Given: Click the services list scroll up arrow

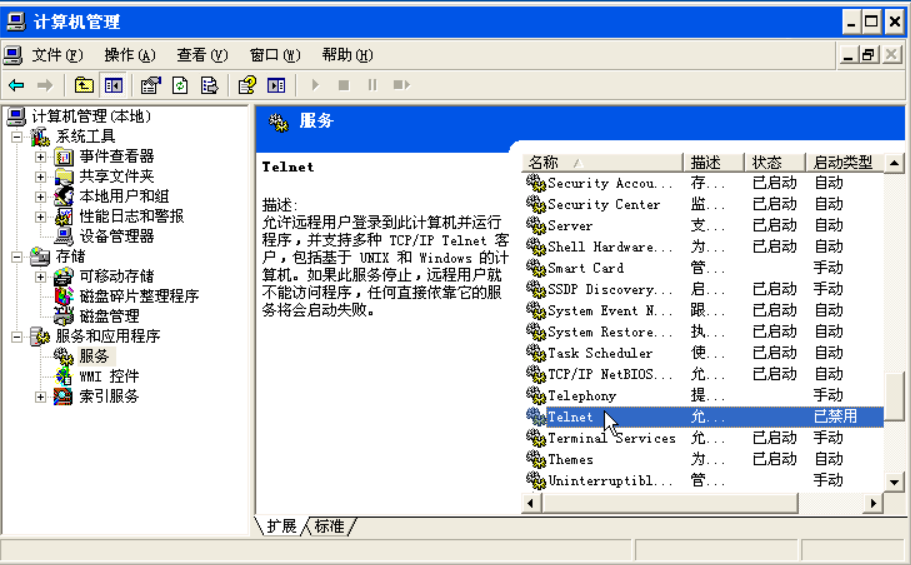Looking at the screenshot, I should tap(894, 163).
